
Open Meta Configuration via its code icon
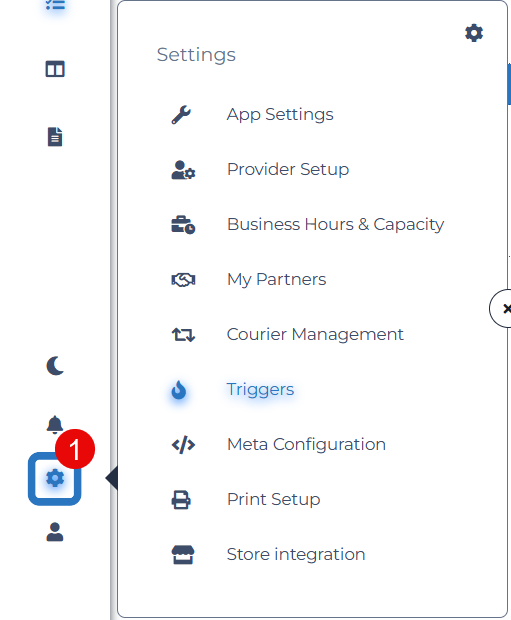(183, 445)
